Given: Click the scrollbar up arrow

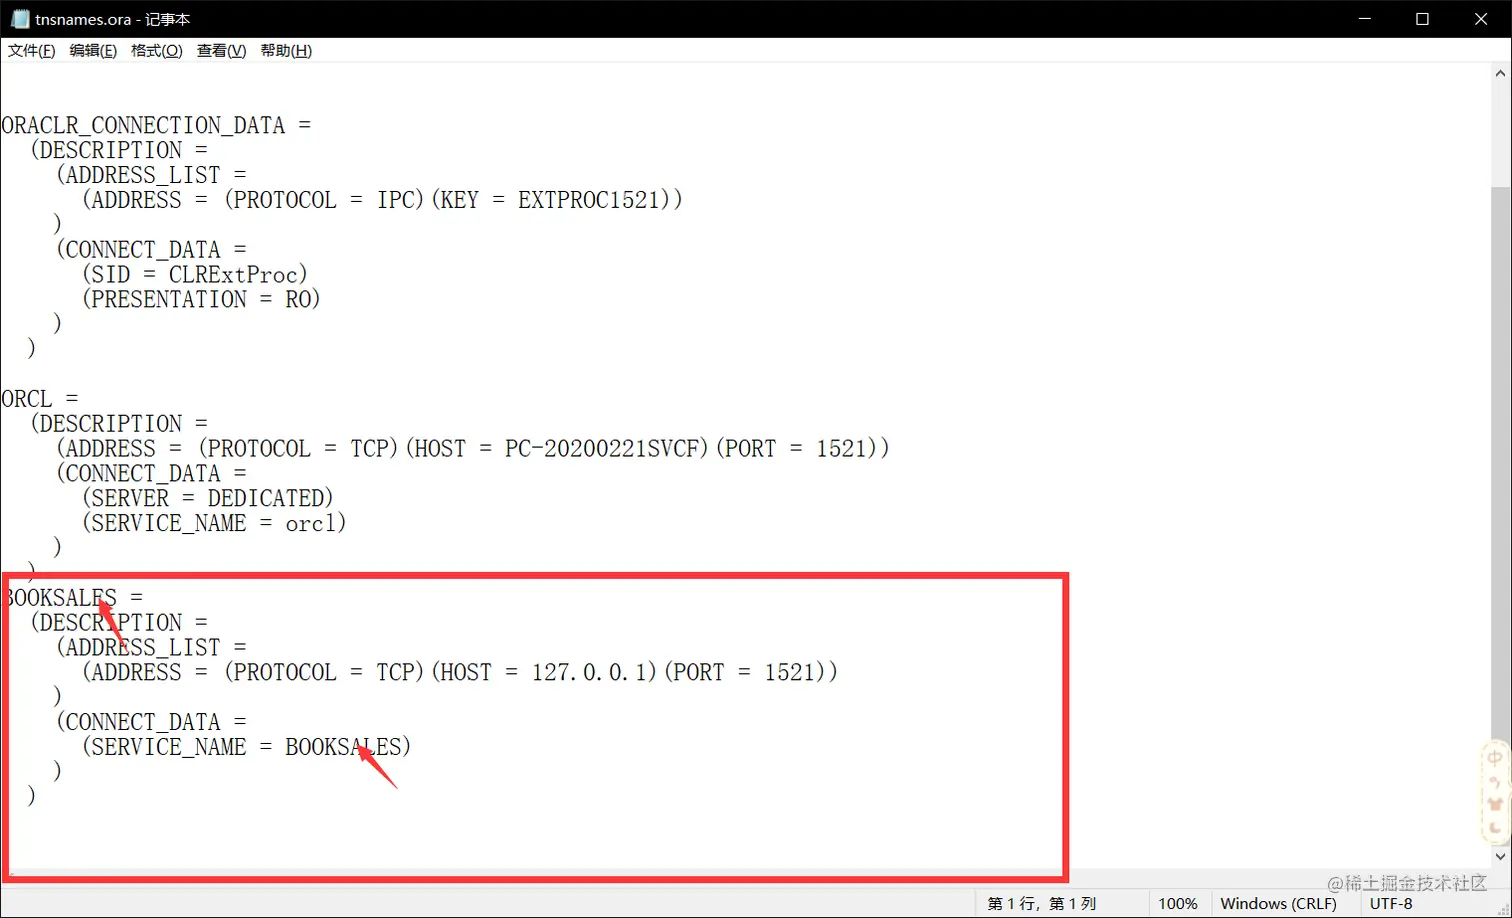Looking at the screenshot, I should coord(1500,73).
